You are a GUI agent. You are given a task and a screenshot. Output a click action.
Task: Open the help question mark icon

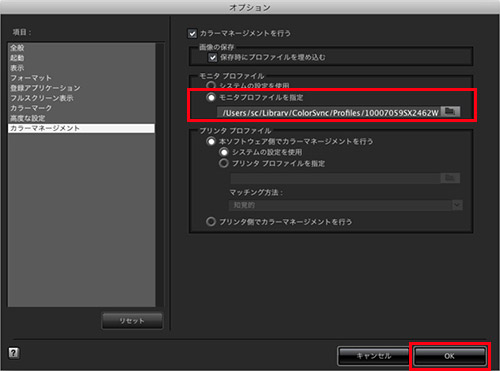(x=14, y=353)
